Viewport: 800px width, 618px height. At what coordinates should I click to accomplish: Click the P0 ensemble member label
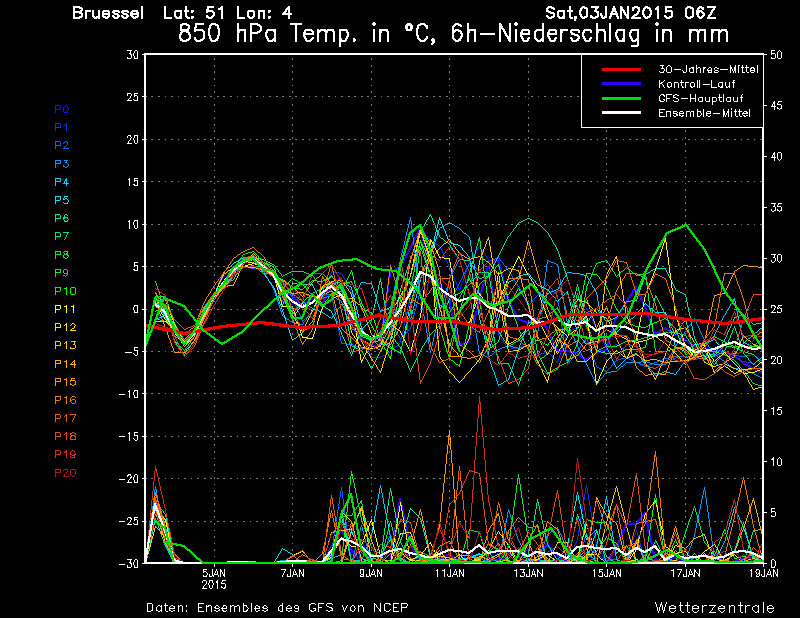62,109
